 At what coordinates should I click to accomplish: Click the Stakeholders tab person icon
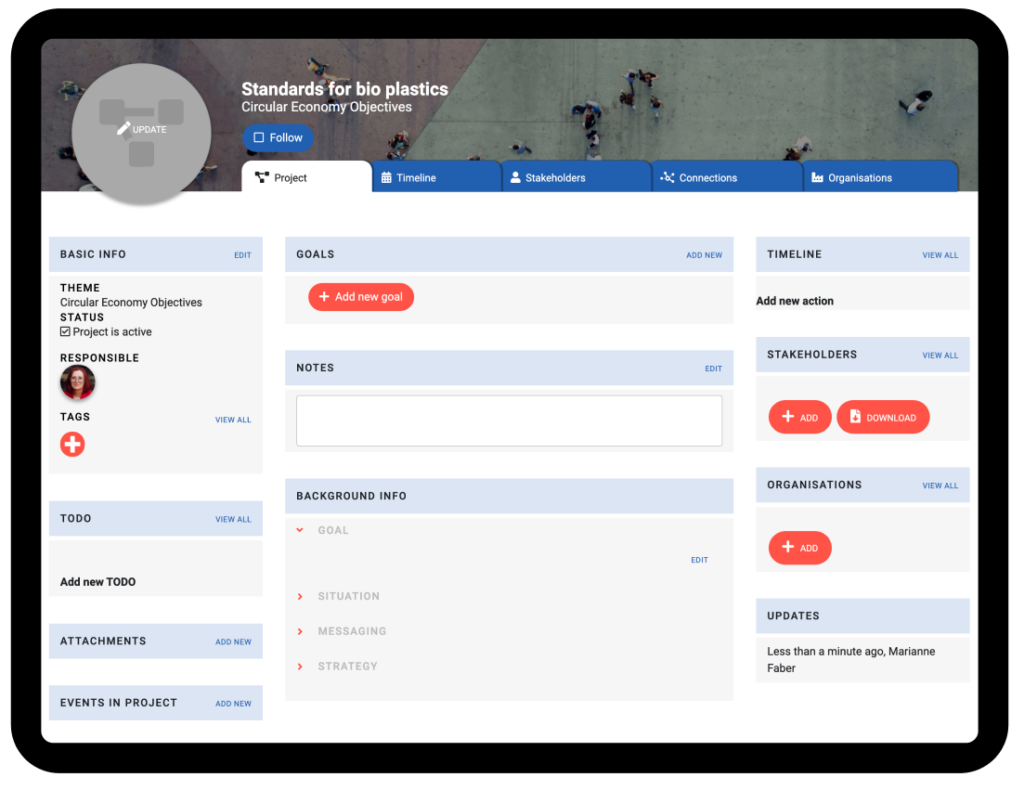(515, 178)
